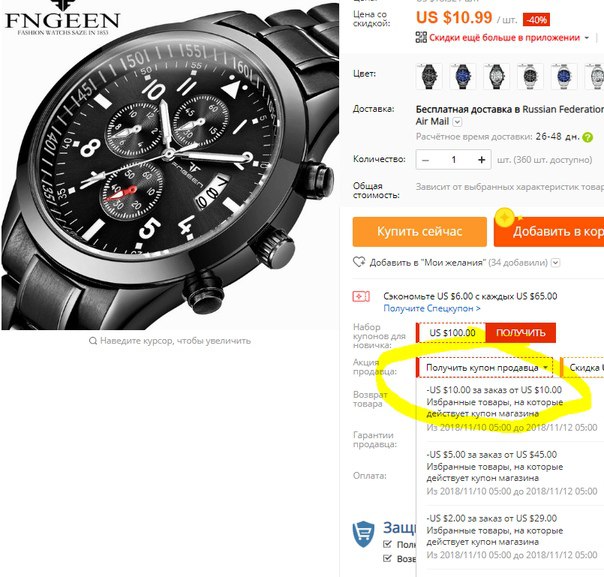Expand the app discounts dropdown arrow
This screenshot has height=577, width=604.
[587, 38]
